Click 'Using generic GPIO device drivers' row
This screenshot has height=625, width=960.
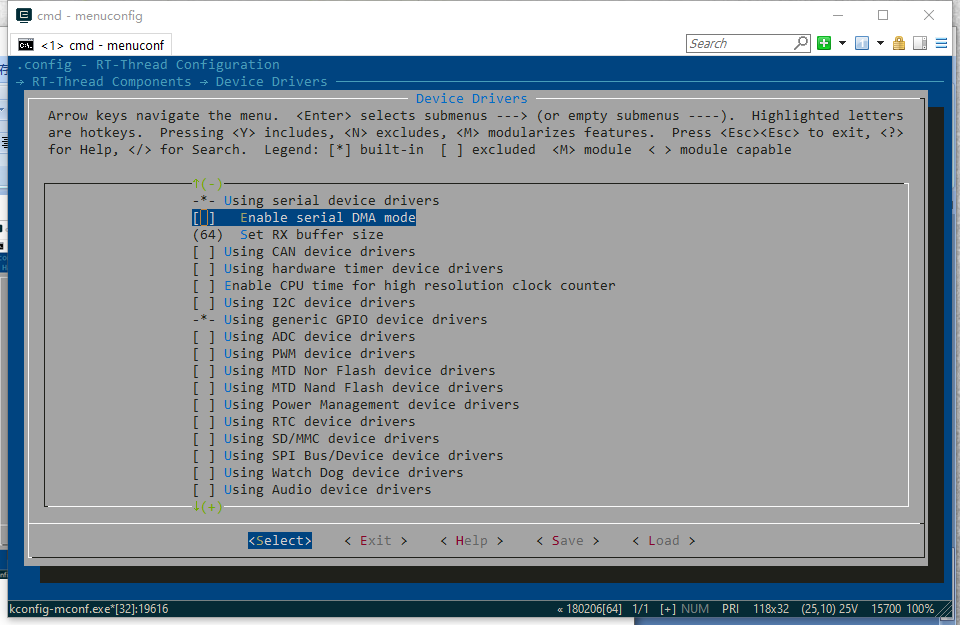click(340, 320)
